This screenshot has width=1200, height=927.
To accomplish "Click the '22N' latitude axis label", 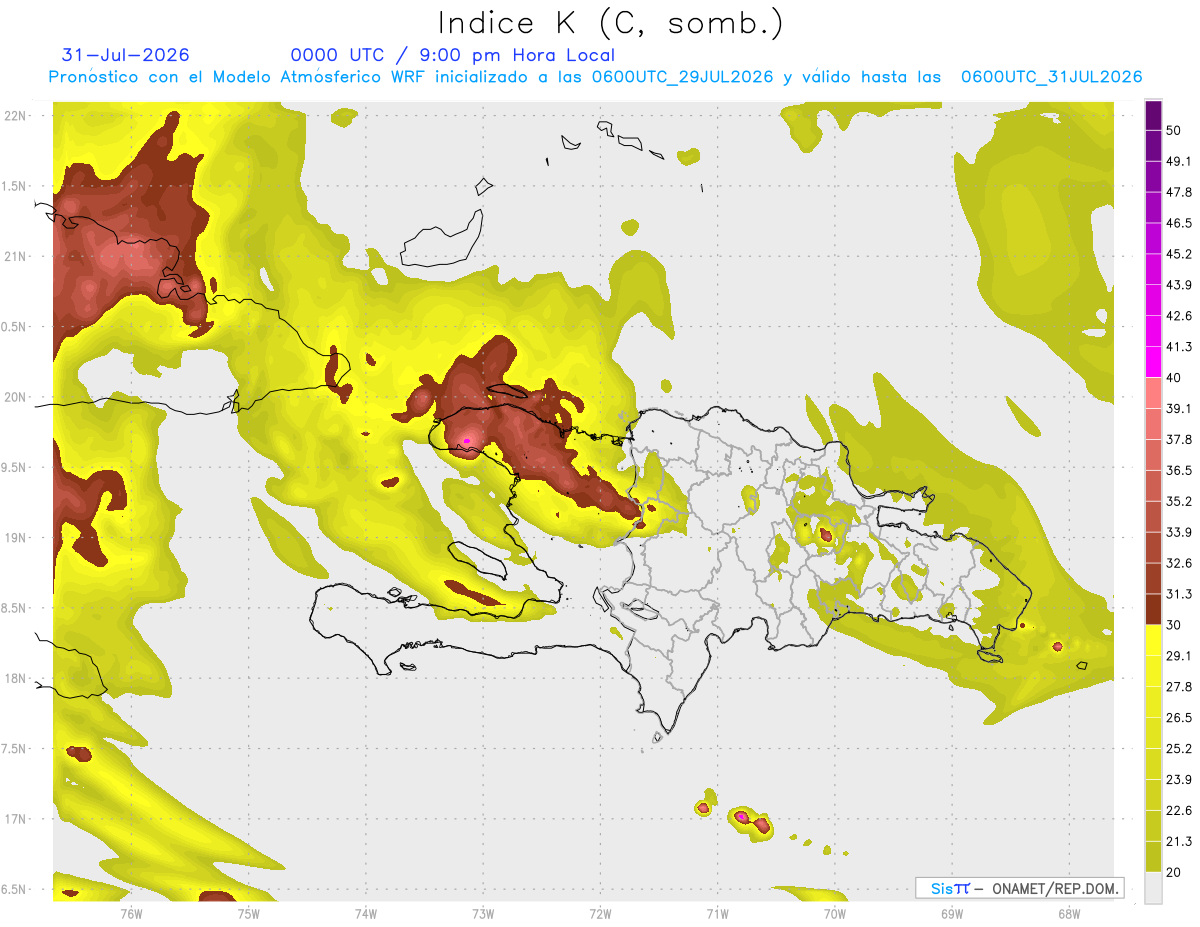I will [15, 115].
